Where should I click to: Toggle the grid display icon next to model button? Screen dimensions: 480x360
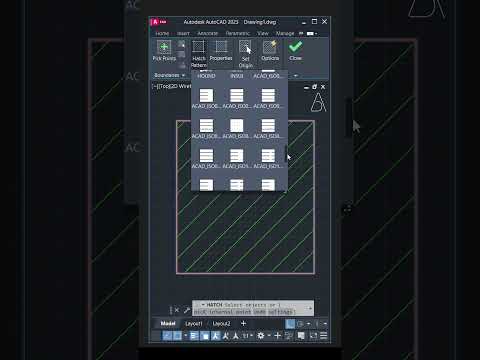coord(300,324)
